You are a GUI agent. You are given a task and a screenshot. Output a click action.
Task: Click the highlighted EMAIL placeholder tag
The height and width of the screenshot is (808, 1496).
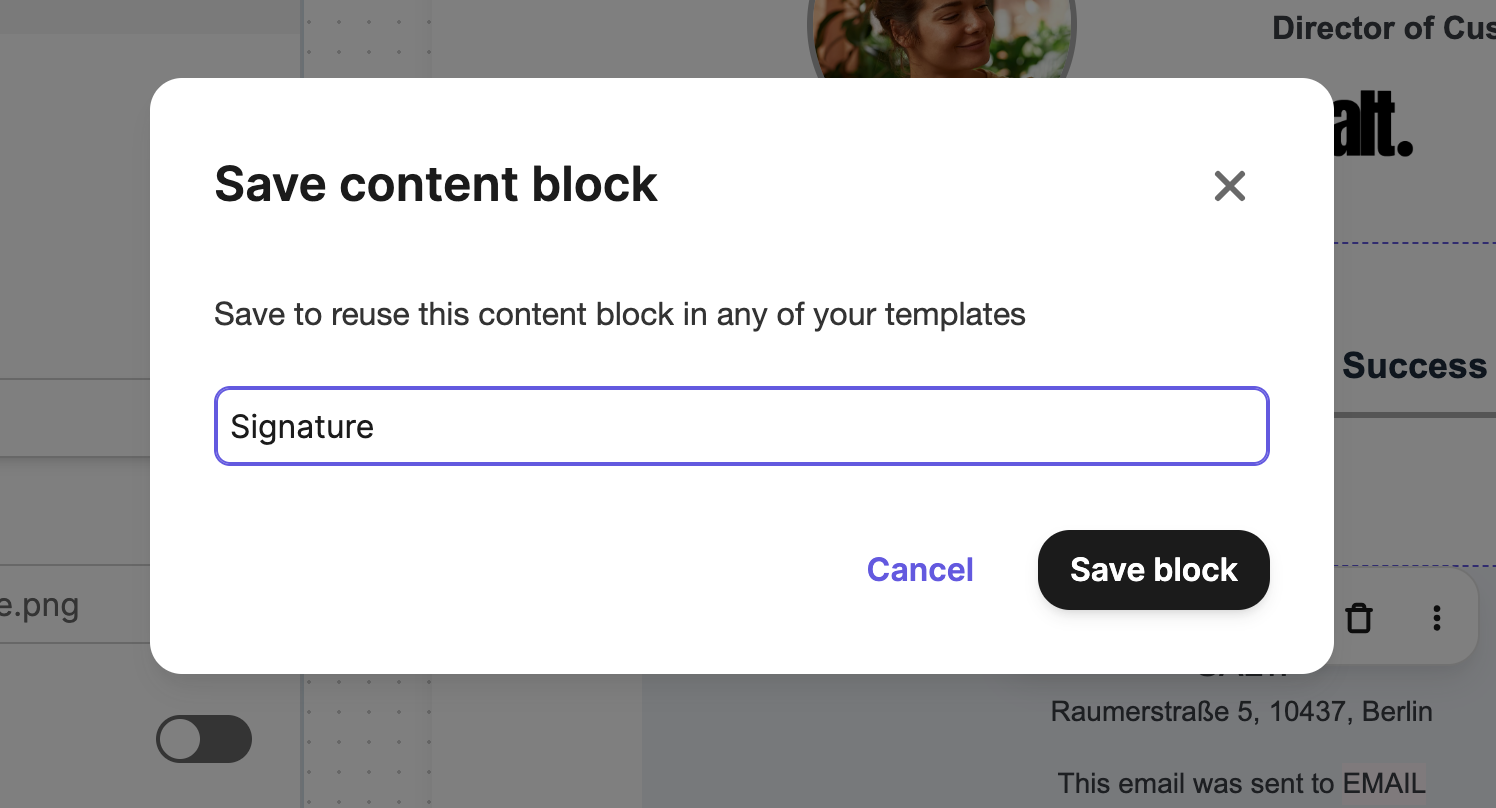click(x=1384, y=783)
